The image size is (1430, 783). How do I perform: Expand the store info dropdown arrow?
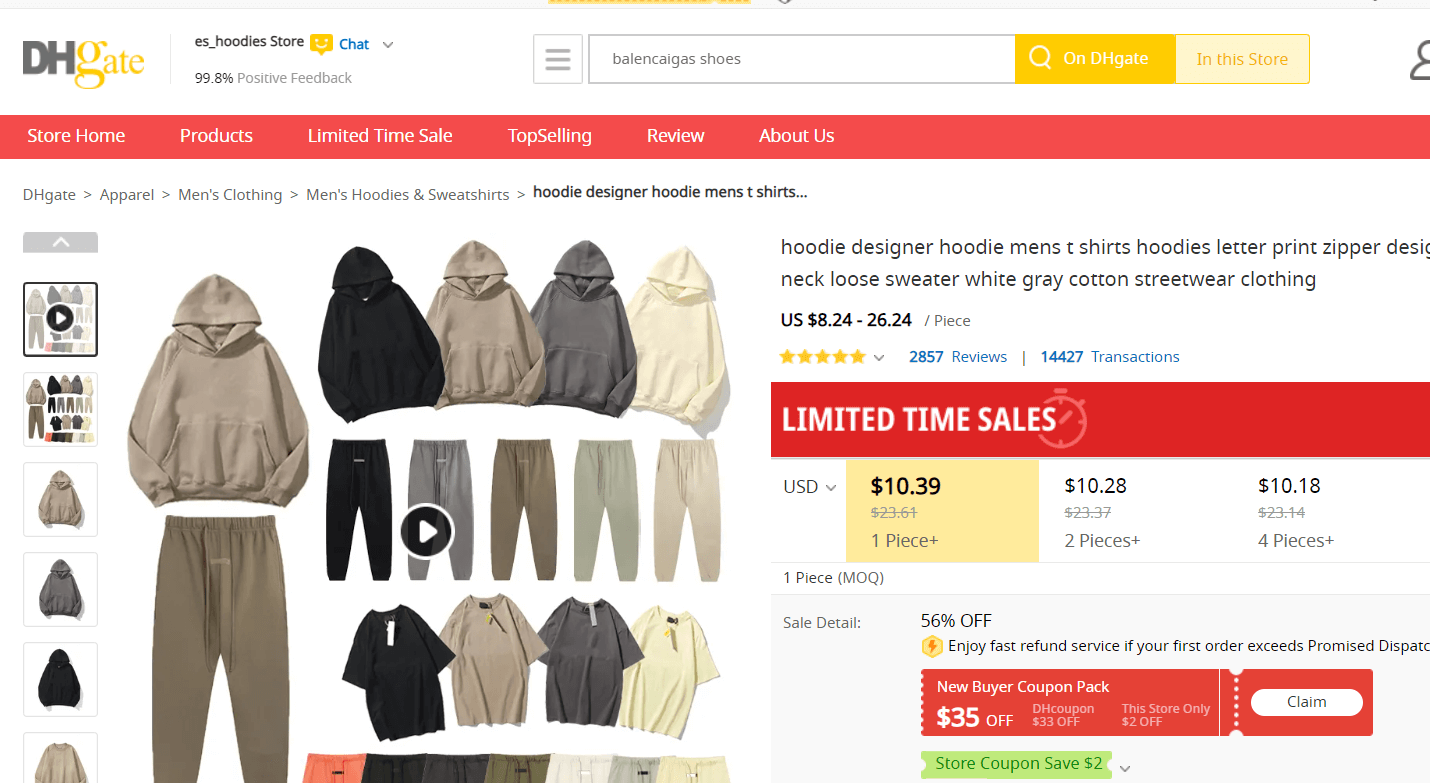pos(388,45)
